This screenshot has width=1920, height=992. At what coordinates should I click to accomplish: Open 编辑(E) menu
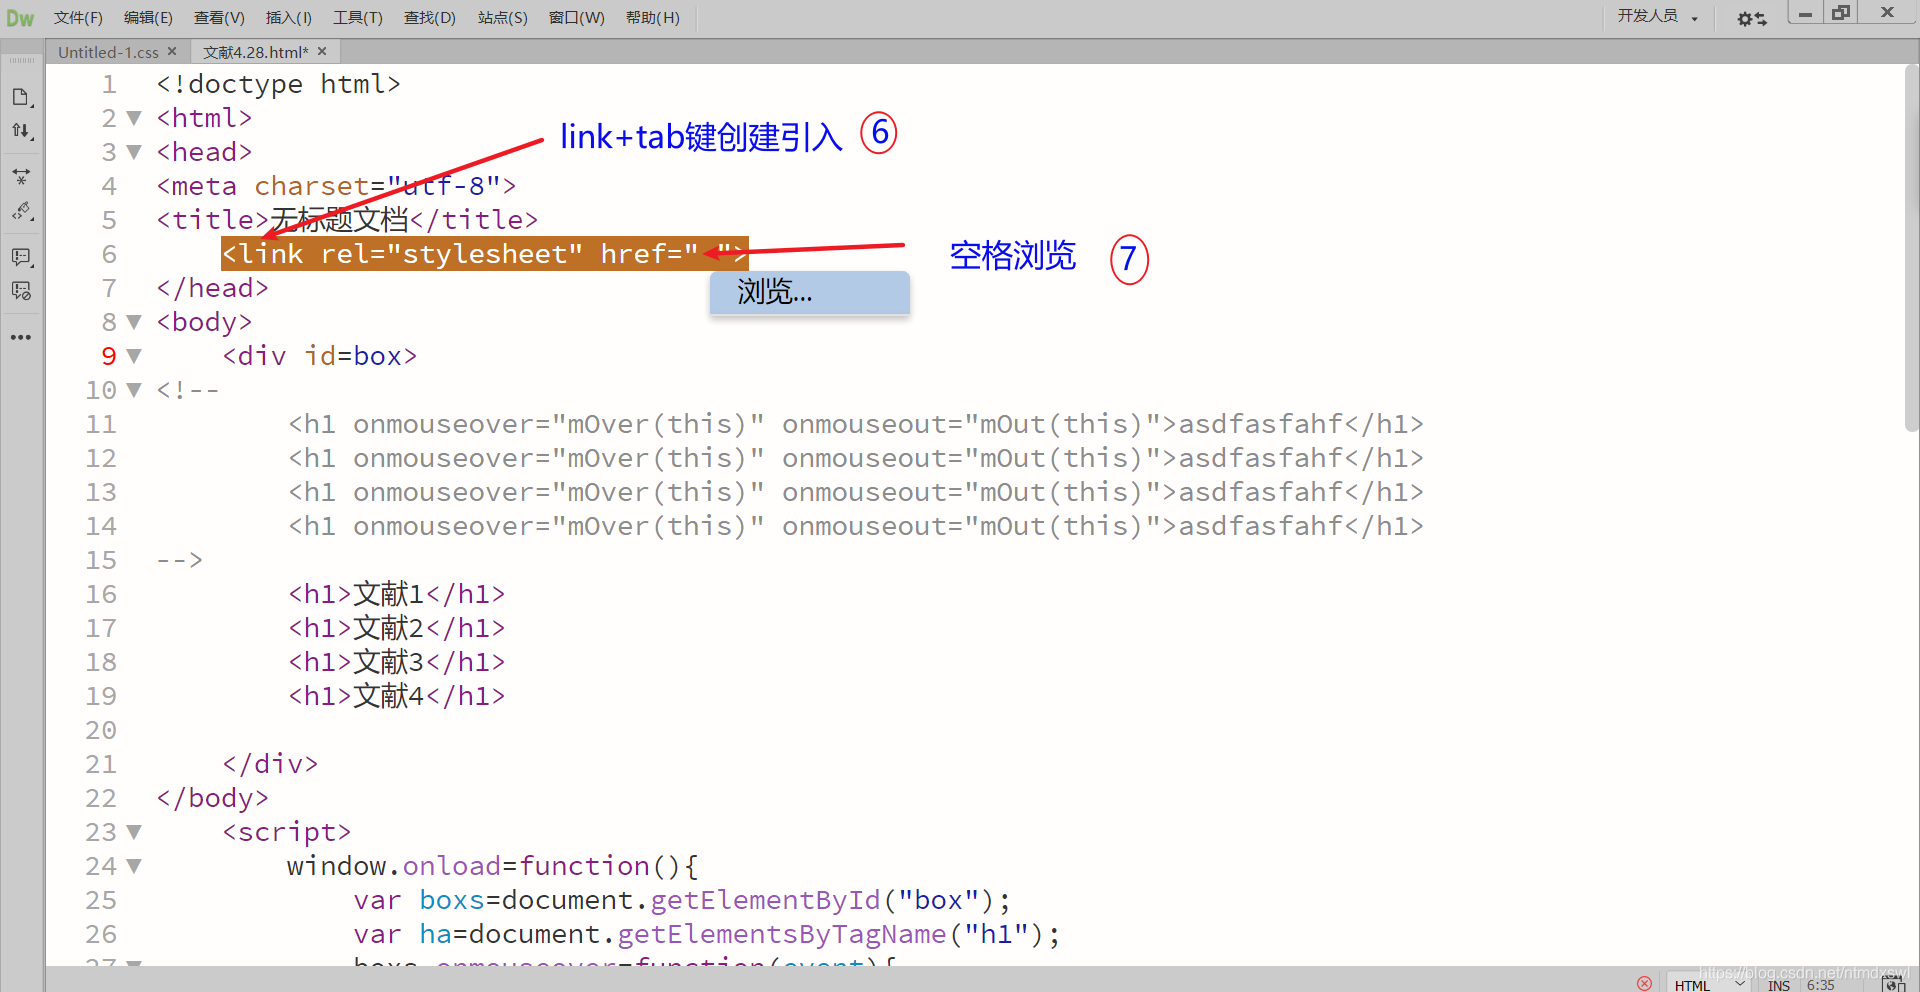[x=148, y=18]
